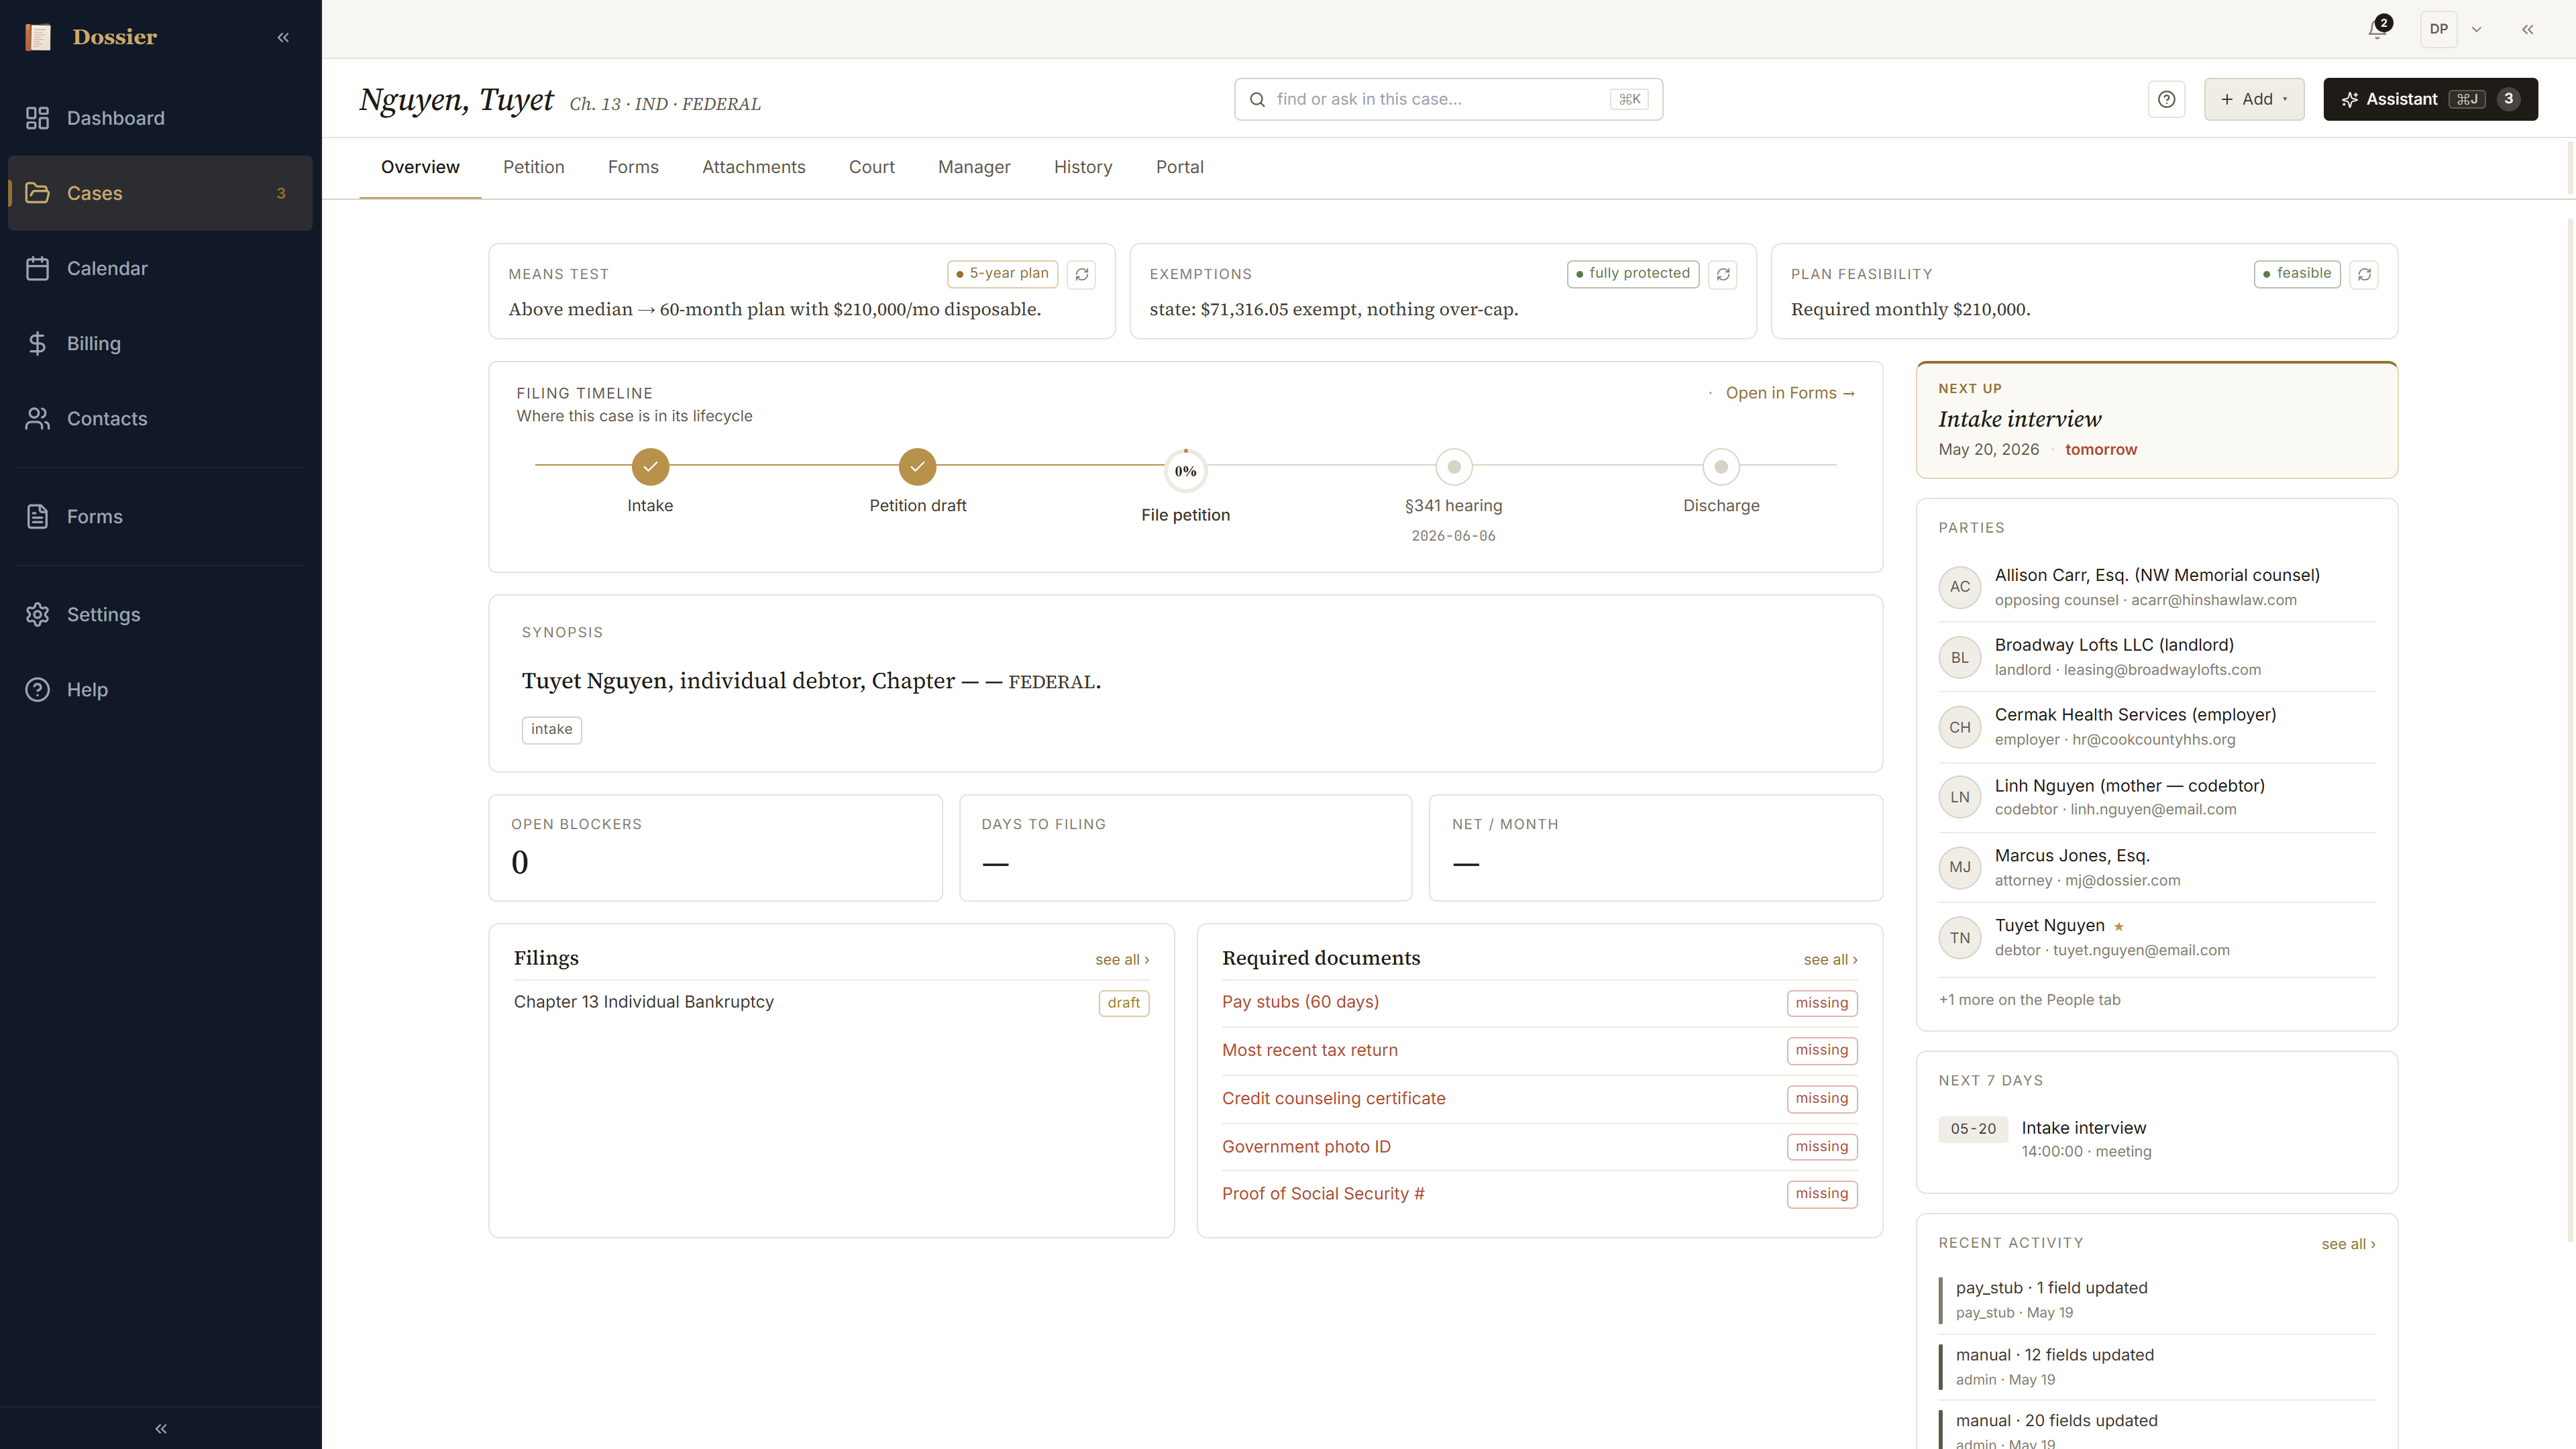The height and width of the screenshot is (1449, 2576).
Task: Click the fully protected badge
Action: tap(1633, 273)
